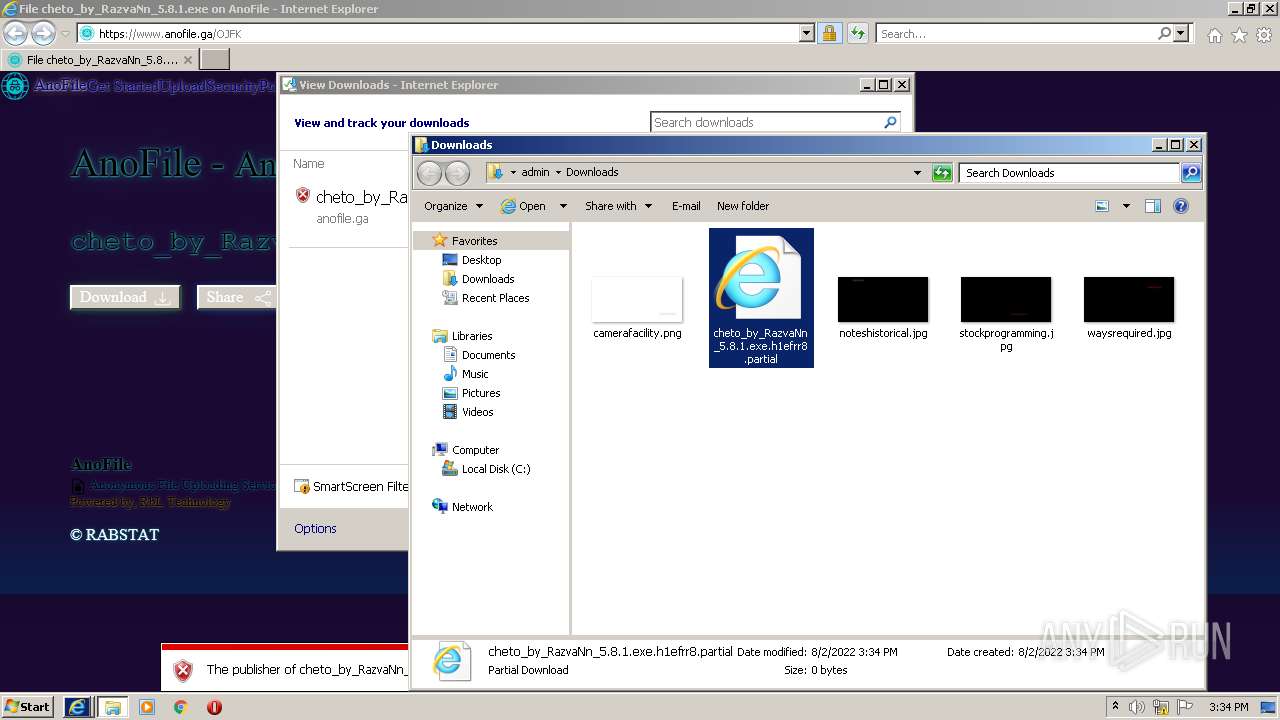Open the Organize menu
Image resolution: width=1280 pixels, height=720 pixels.
tap(453, 206)
